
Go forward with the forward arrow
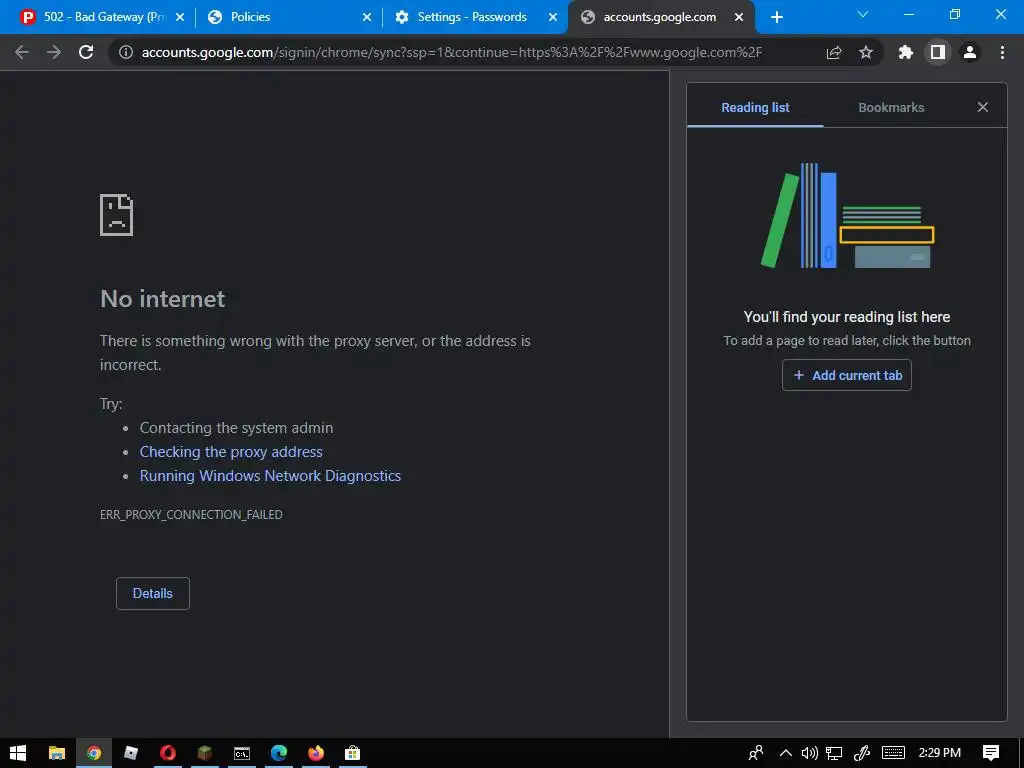click(x=54, y=52)
